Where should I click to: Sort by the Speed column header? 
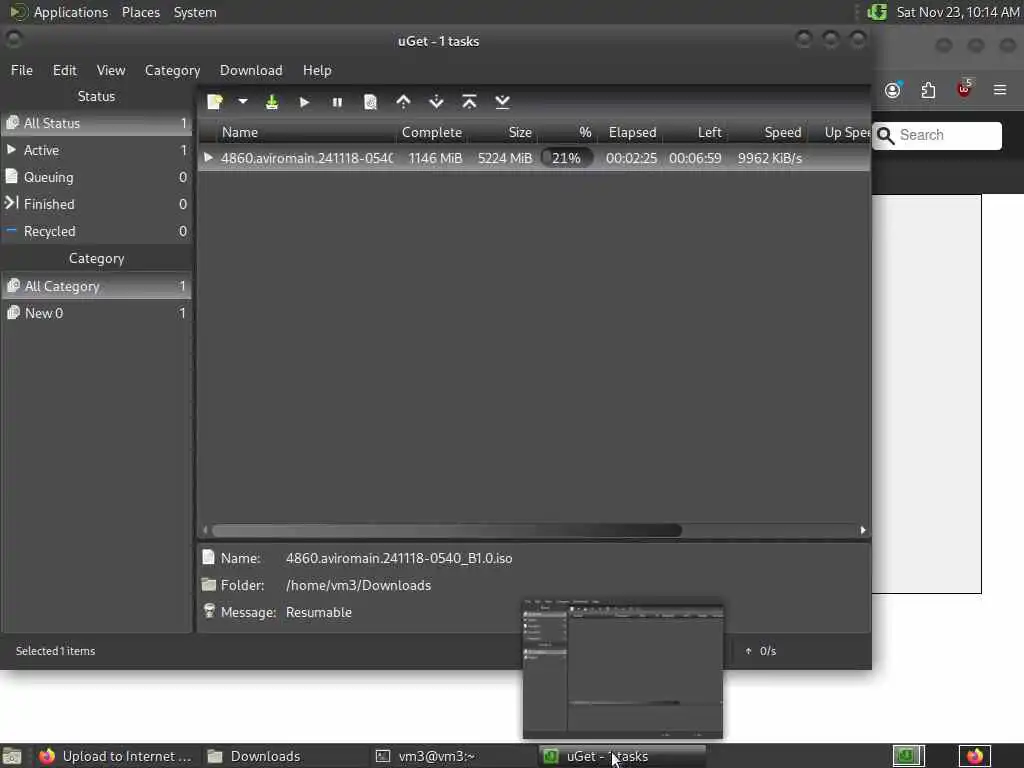tap(768, 133)
